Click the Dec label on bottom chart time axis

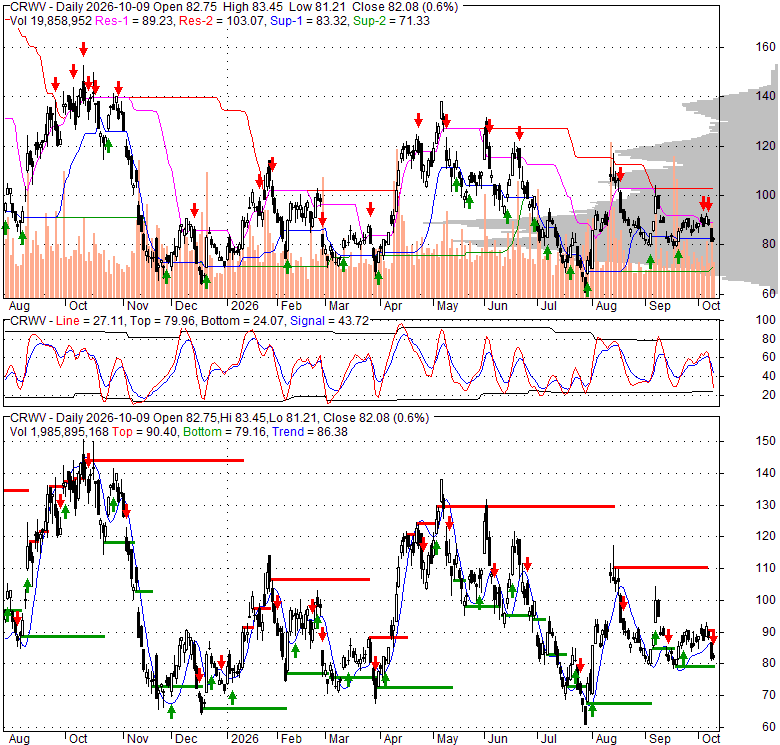[x=186, y=739]
